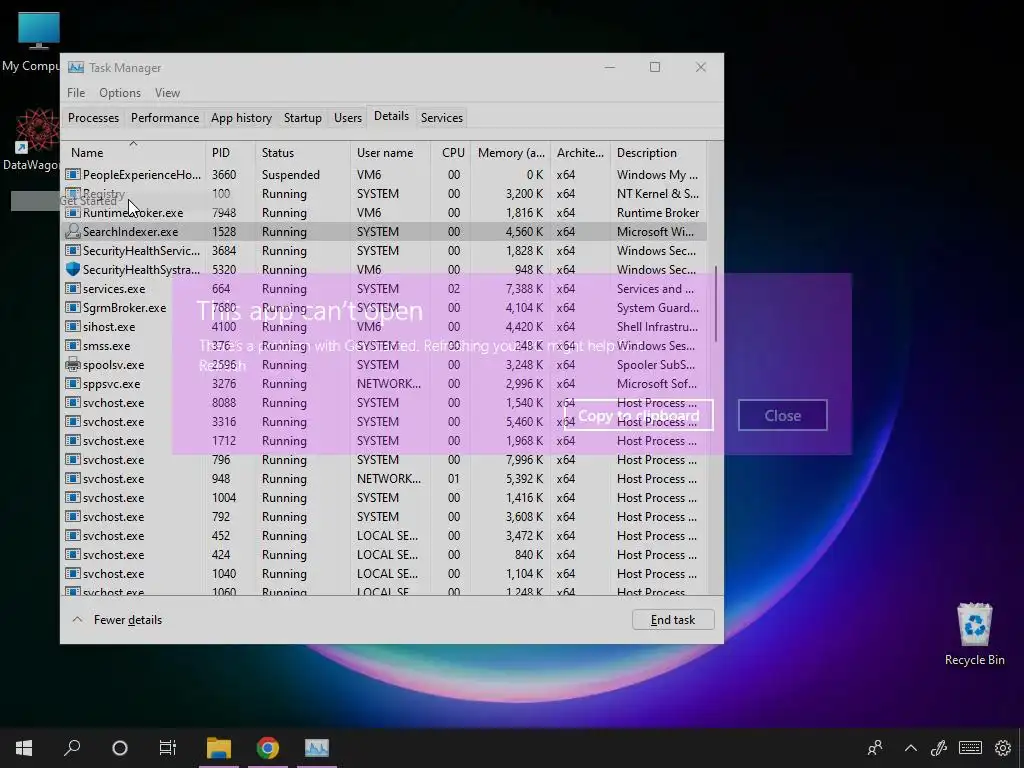Sort by the CPU column header
Viewport: 1024px width, 768px height.
(x=451, y=153)
